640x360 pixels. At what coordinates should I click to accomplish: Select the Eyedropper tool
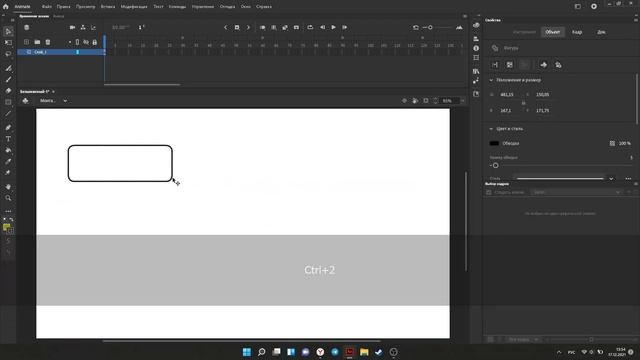[8, 161]
